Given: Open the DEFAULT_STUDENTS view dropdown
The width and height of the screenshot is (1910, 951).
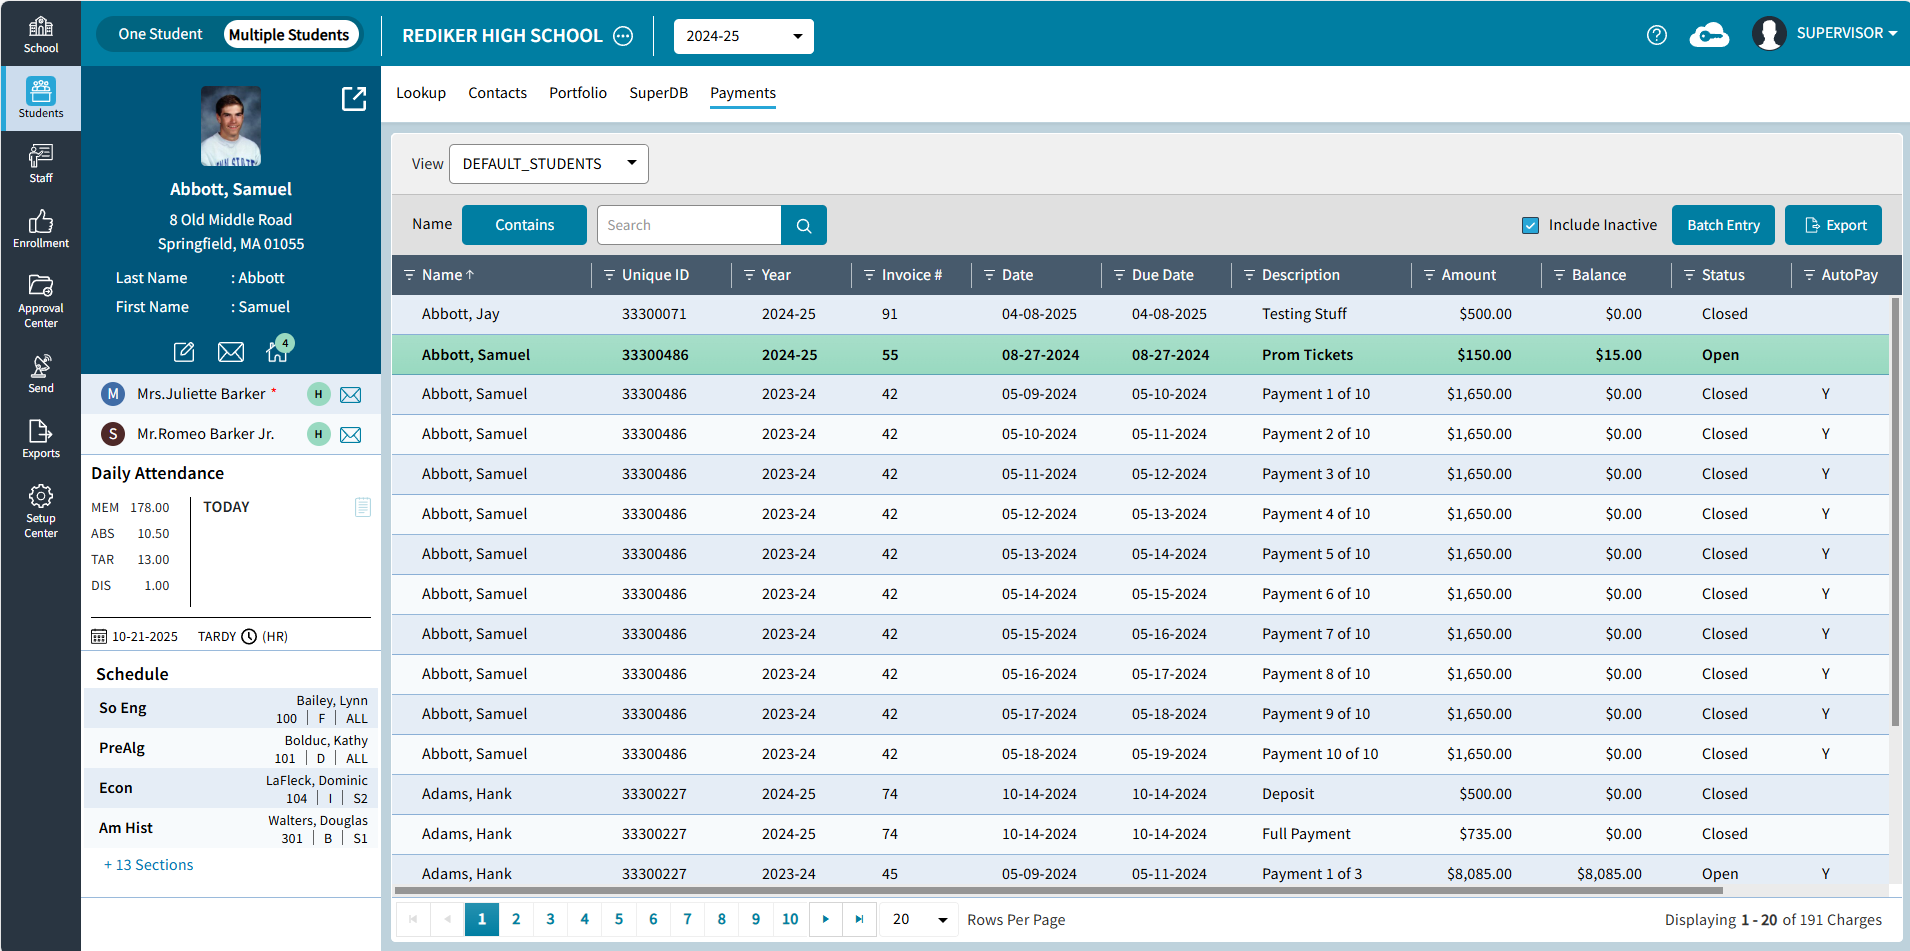Looking at the screenshot, I should (x=548, y=164).
